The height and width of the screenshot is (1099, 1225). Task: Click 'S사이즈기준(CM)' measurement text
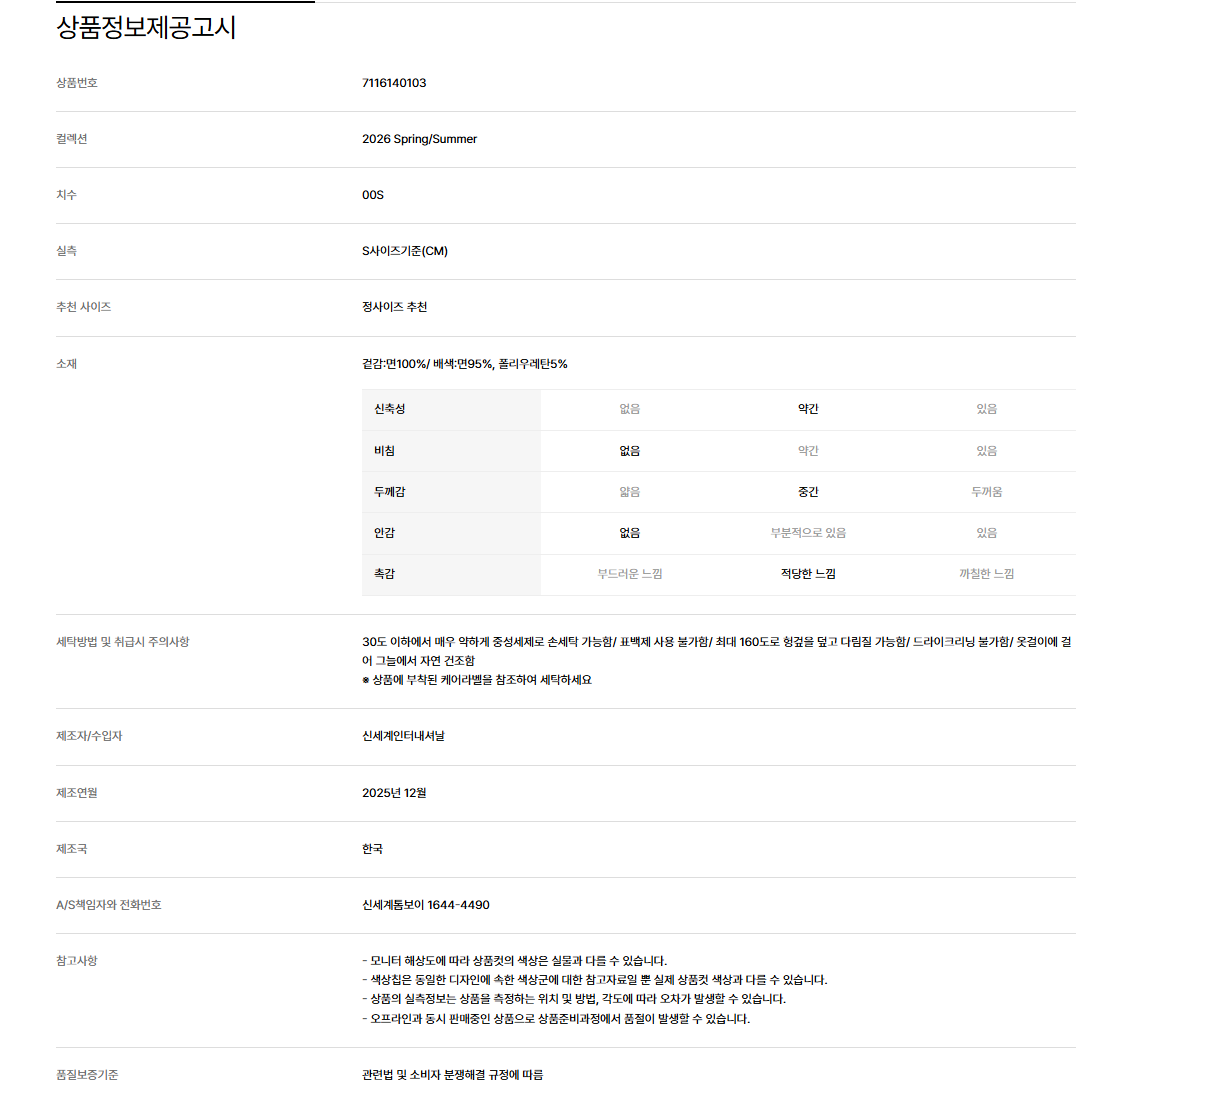point(405,251)
